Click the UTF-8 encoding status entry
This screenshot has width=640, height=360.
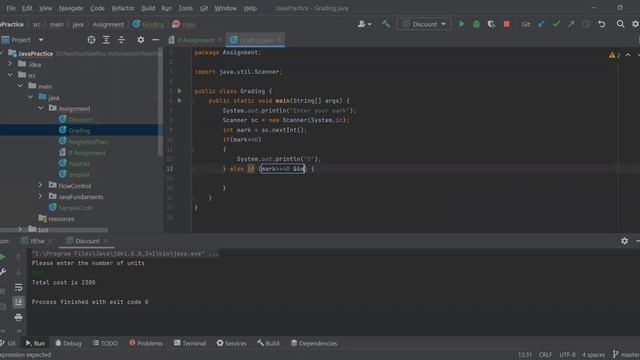pos(567,354)
